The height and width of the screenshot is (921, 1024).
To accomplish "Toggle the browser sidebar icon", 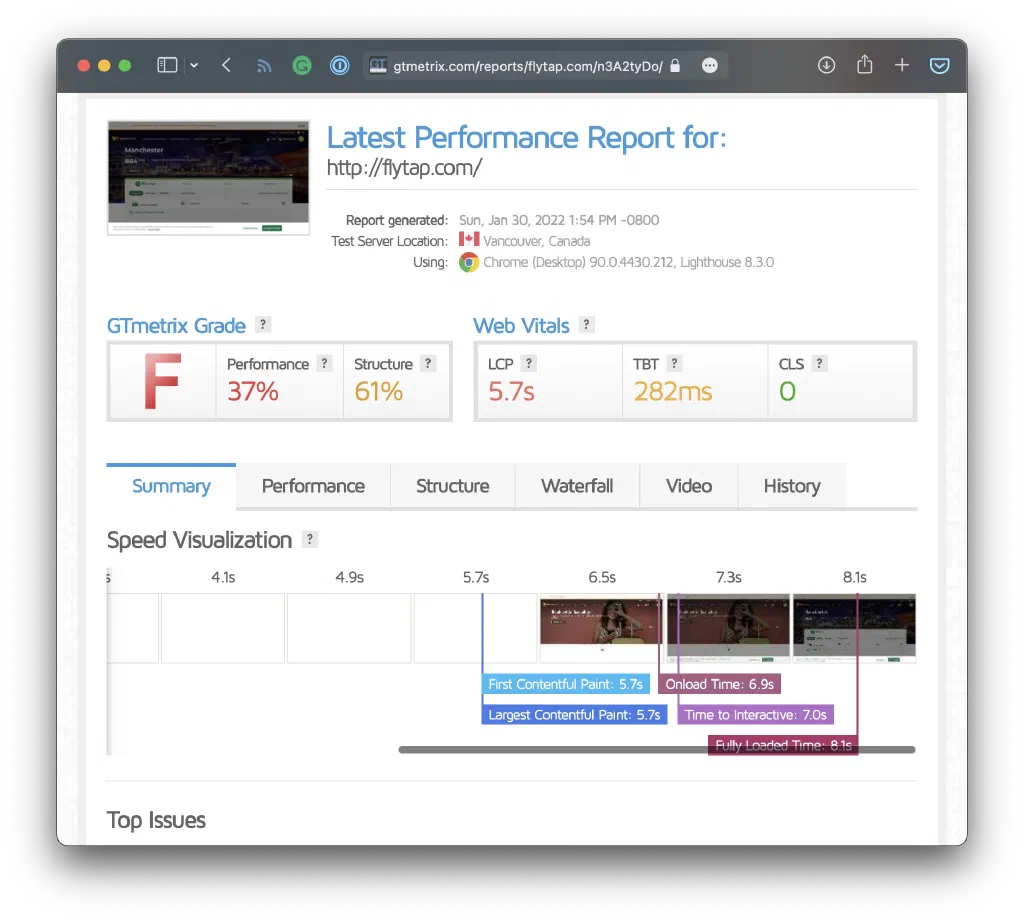I will (167, 64).
